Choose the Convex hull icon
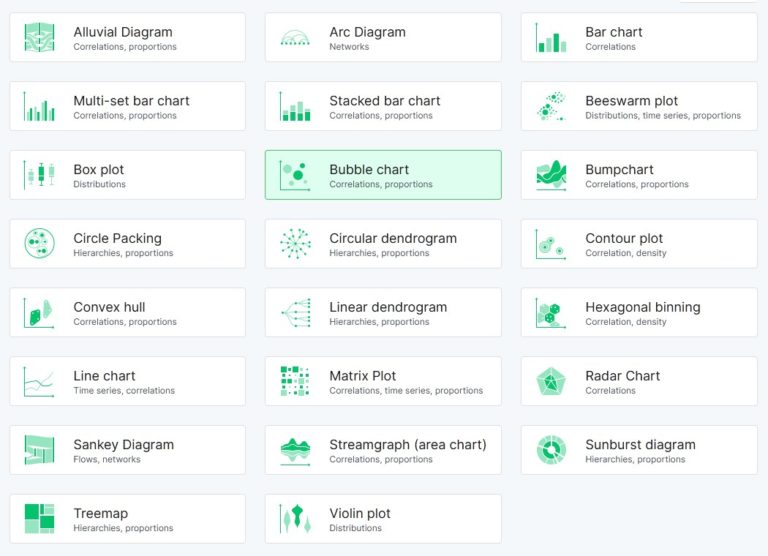 (x=39, y=313)
